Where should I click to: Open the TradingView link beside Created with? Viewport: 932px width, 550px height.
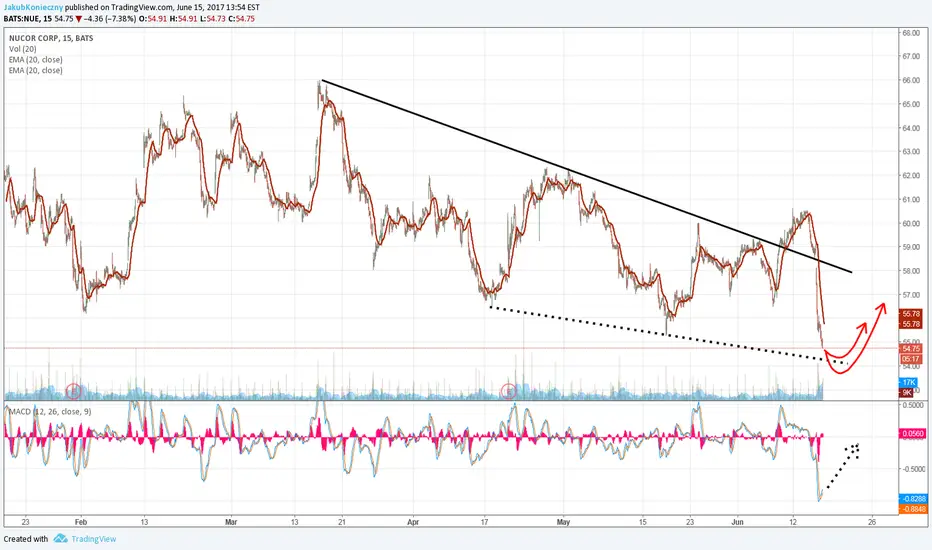94,539
